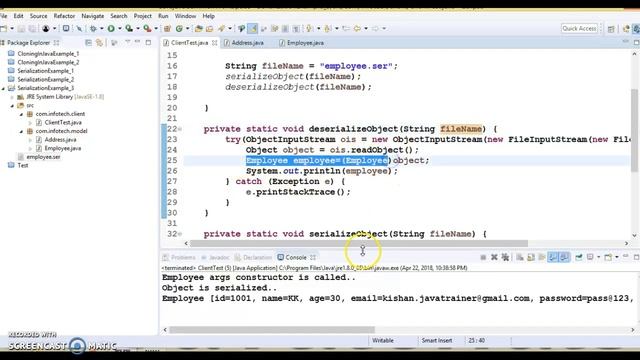Click the Search flashlight toolbar icon
Image resolution: width=640 pixels, height=360 pixels.
coord(222,29)
